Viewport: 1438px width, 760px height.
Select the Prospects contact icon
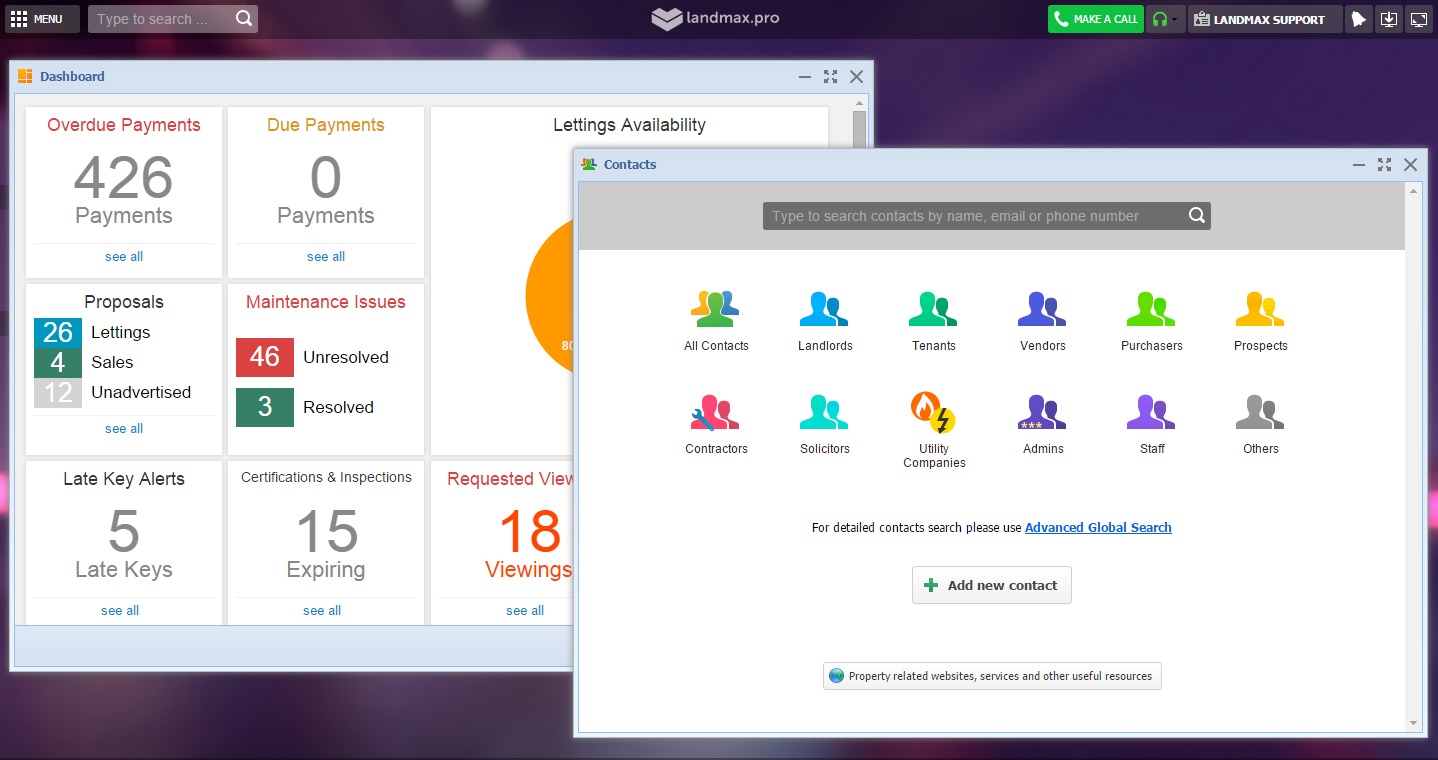[1260, 320]
